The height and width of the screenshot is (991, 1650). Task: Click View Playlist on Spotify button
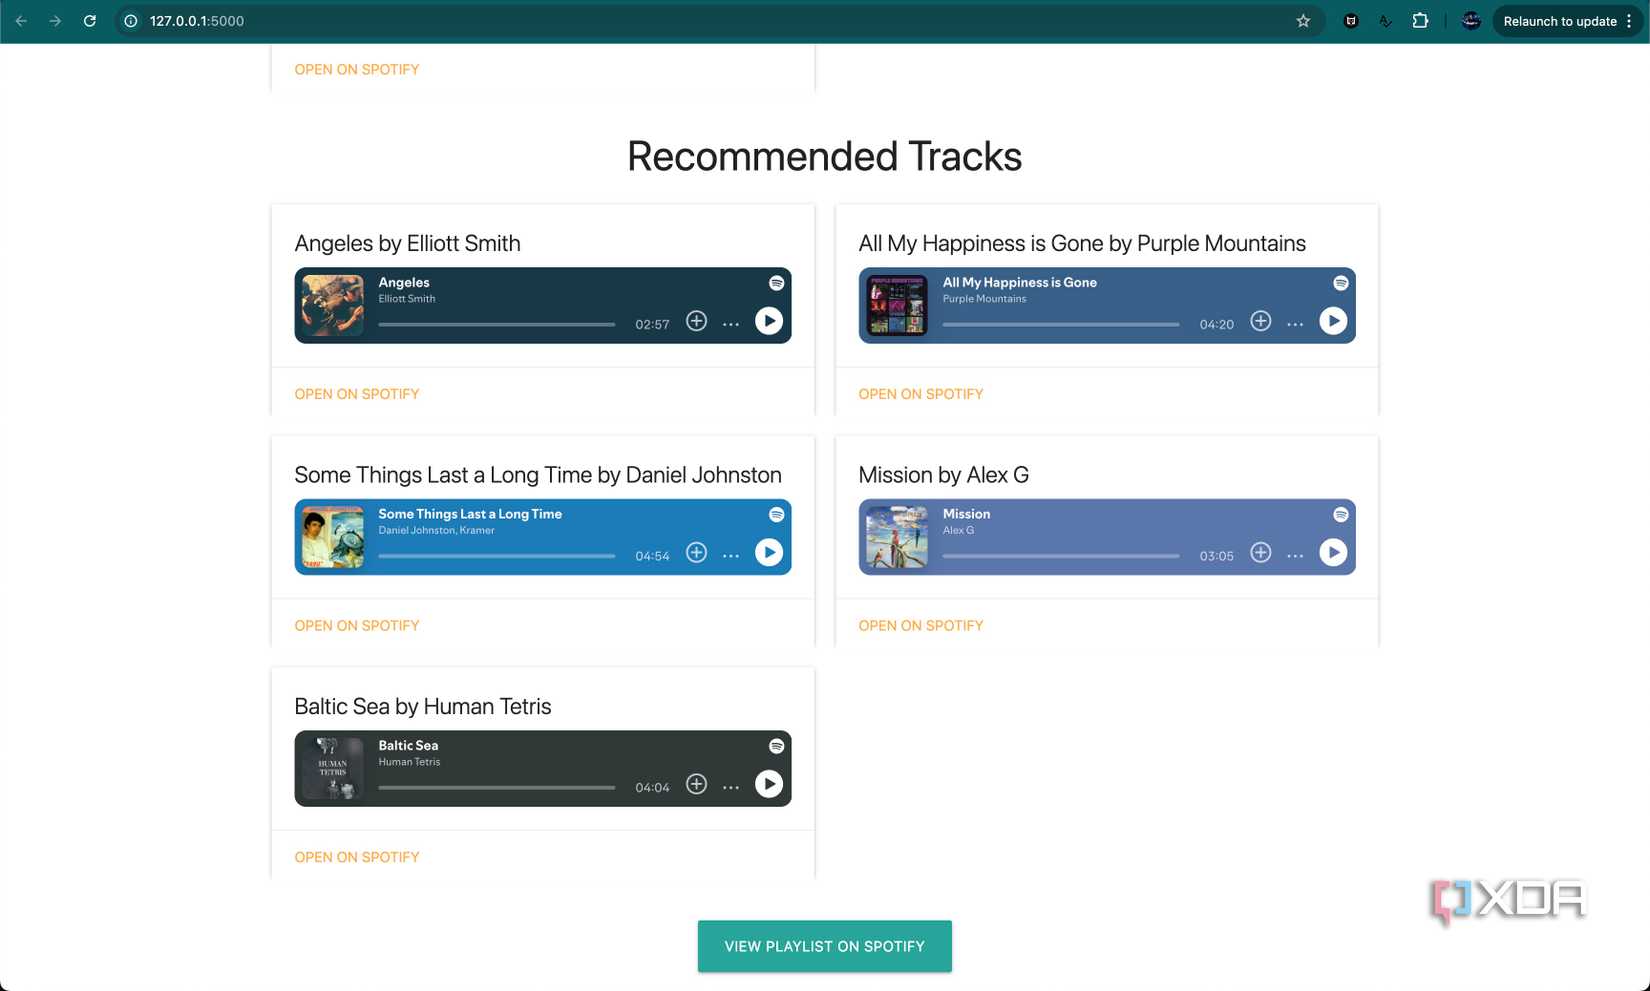tap(825, 946)
